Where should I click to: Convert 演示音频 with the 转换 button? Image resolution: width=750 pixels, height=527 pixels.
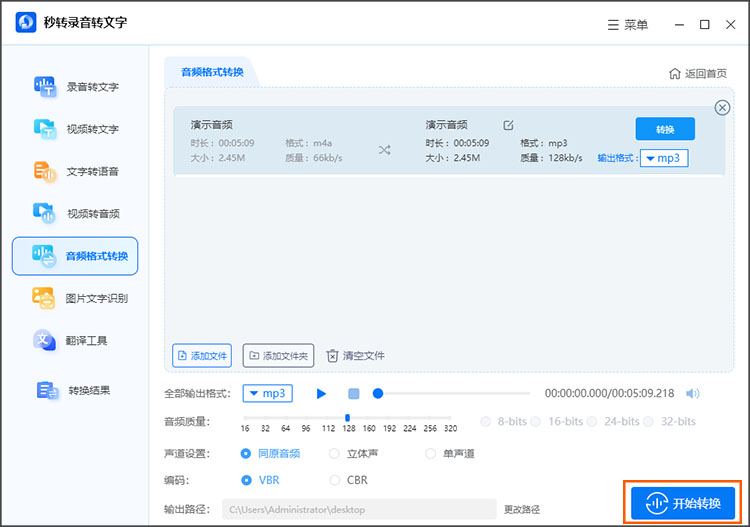click(x=665, y=129)
